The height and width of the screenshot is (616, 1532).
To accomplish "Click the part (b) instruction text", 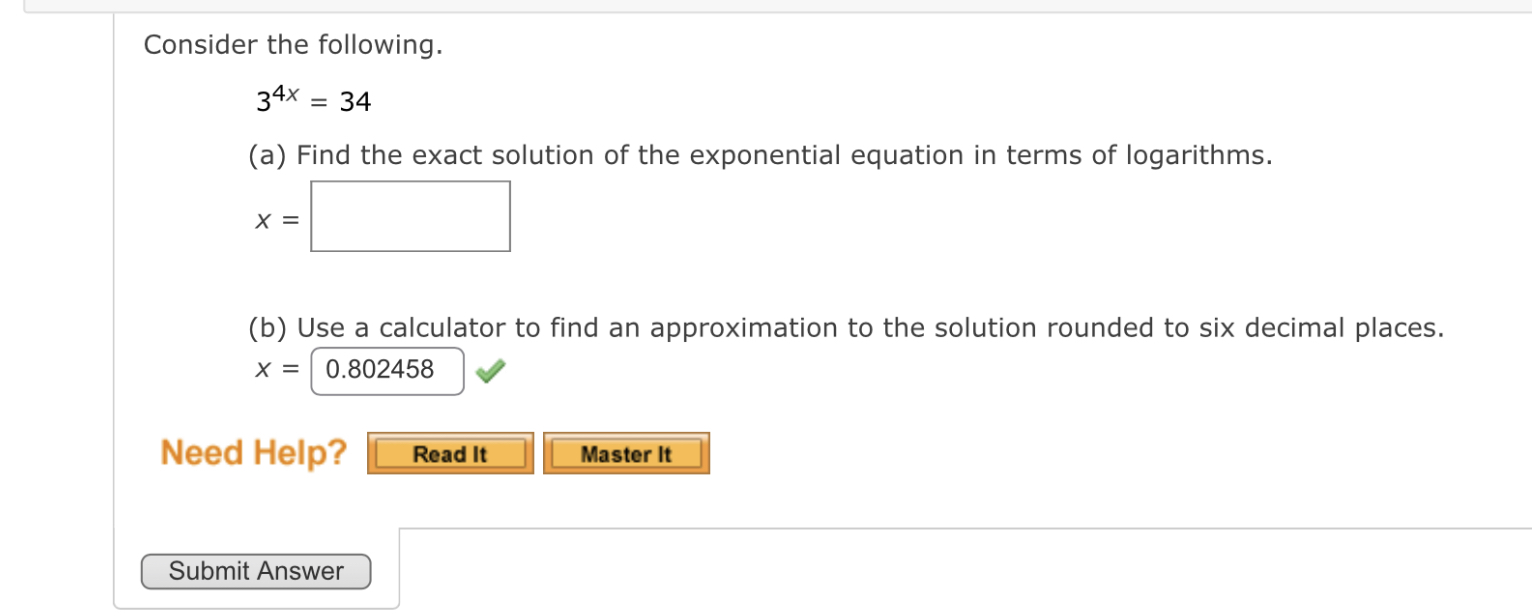I will coord(845,327).
